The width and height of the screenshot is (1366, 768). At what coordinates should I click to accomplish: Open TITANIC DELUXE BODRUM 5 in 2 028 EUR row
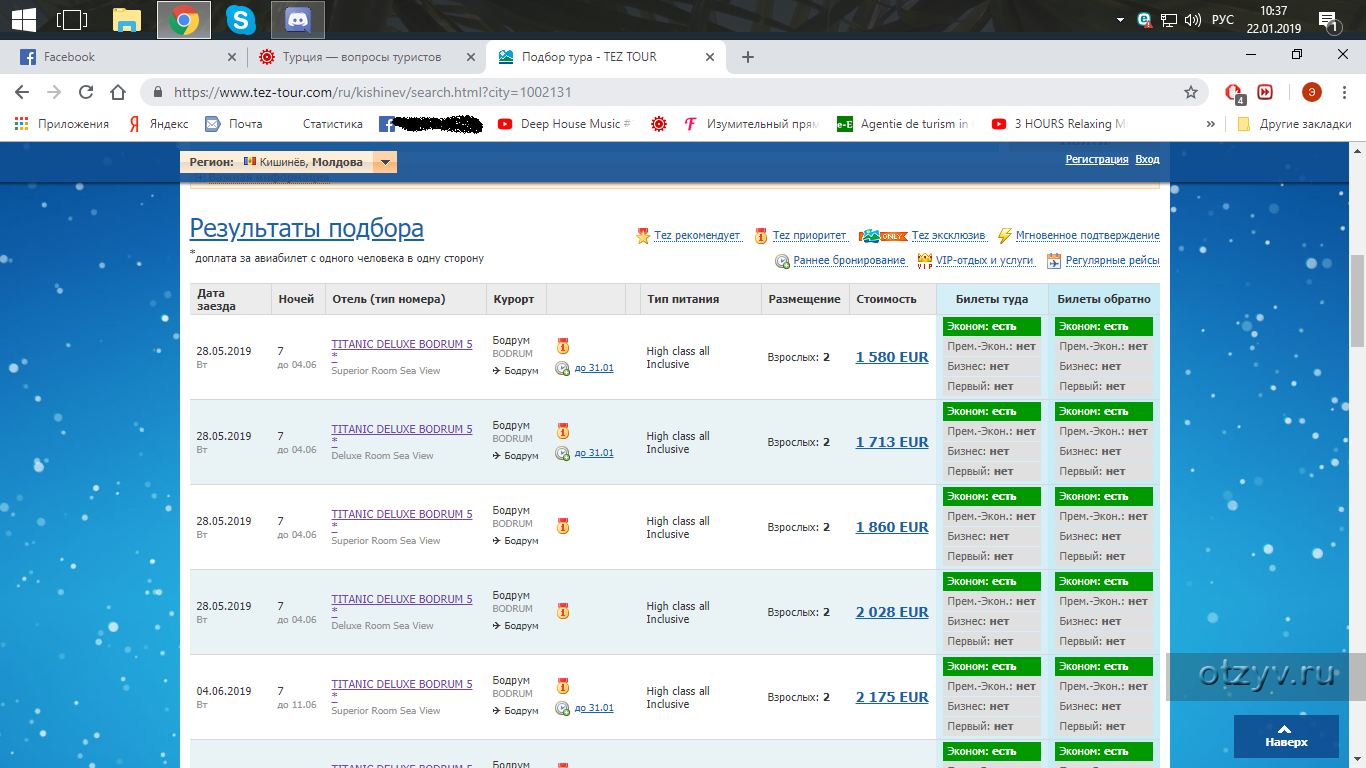(x=402, y=599)
